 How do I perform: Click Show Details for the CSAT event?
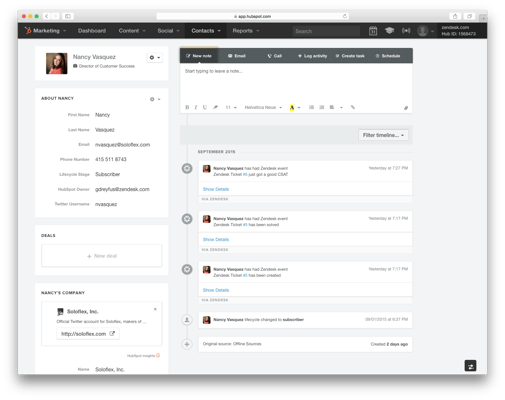216,189
